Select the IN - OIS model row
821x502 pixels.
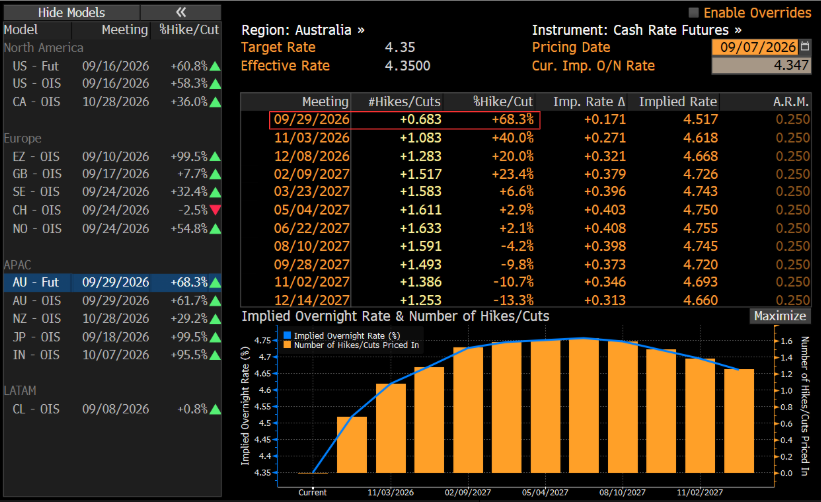(x=113, y=354)
